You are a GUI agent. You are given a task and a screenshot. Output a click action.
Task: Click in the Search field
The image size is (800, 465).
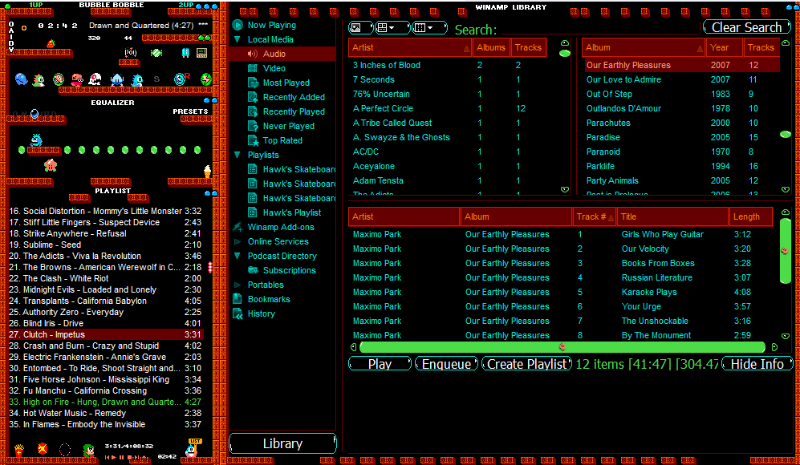(598, 30)
